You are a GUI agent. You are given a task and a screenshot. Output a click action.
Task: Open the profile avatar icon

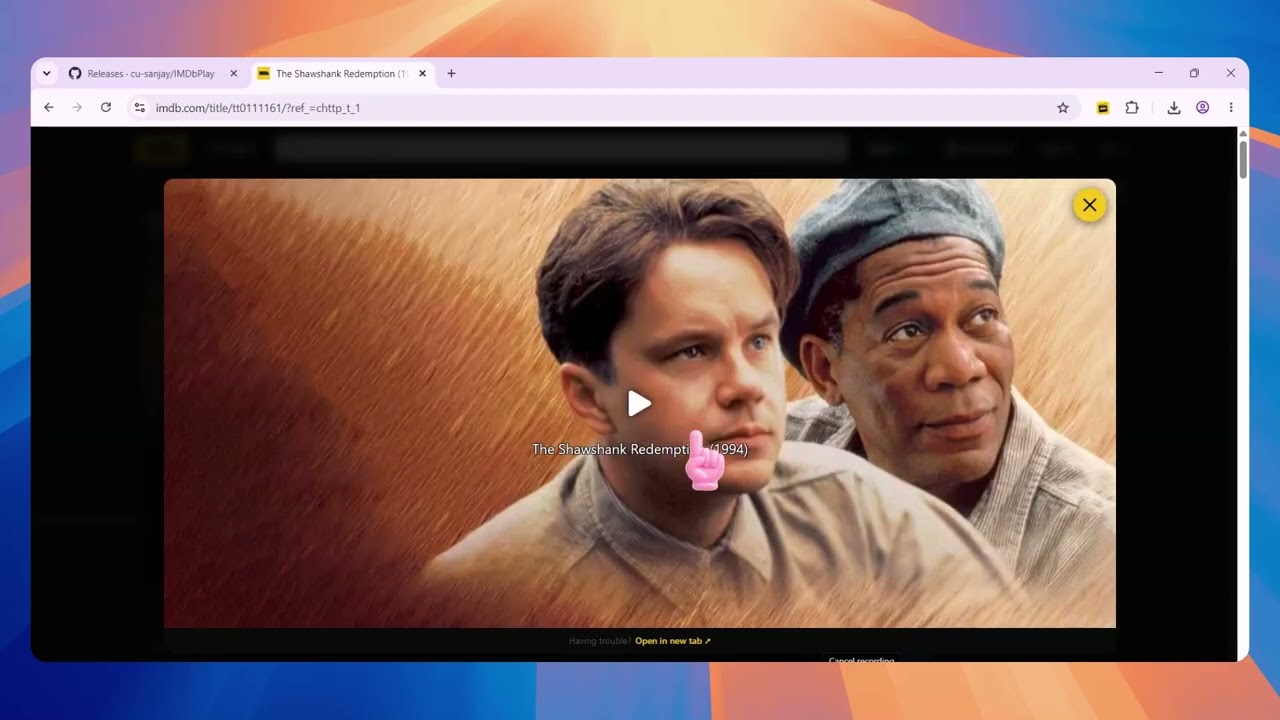pos(1203,108)
